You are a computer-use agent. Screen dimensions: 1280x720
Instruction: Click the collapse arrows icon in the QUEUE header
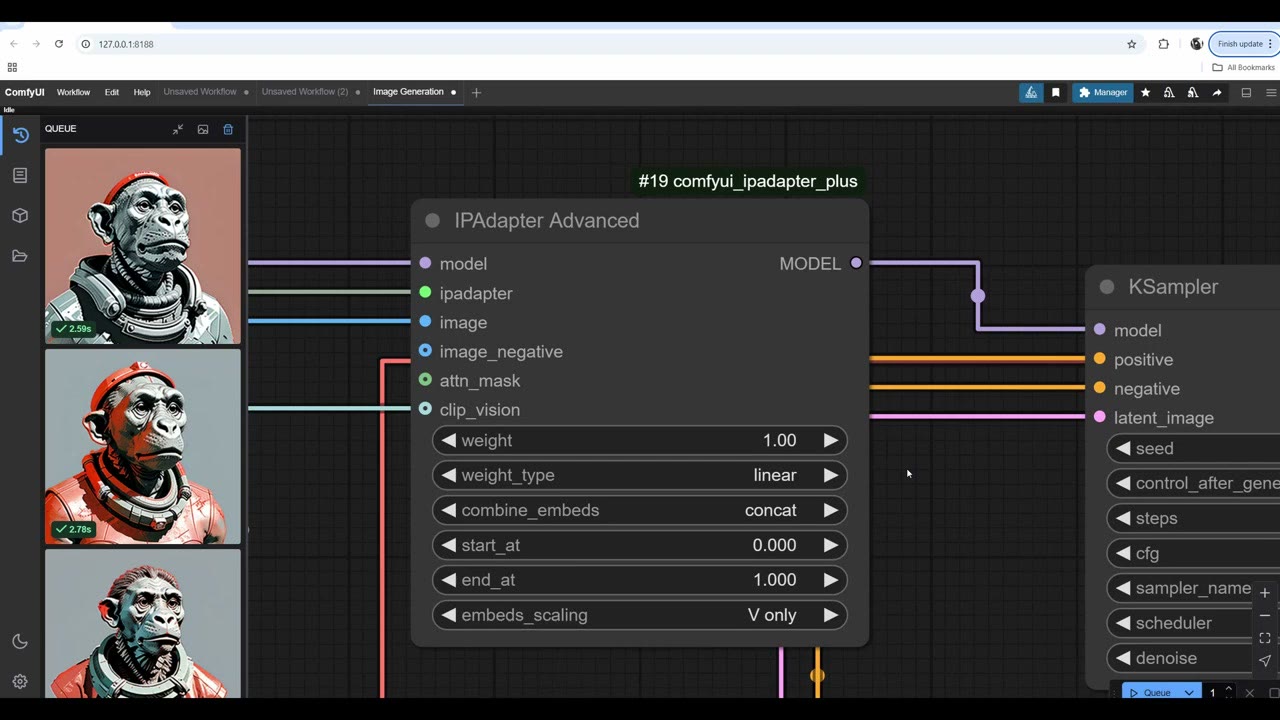tap(178, 129)
